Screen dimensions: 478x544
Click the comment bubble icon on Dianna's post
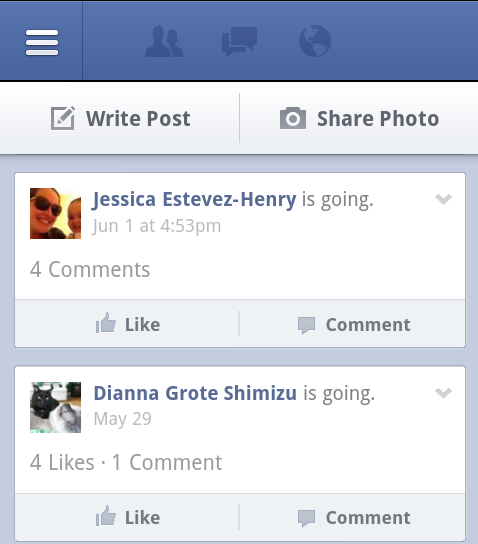(306, 519)
